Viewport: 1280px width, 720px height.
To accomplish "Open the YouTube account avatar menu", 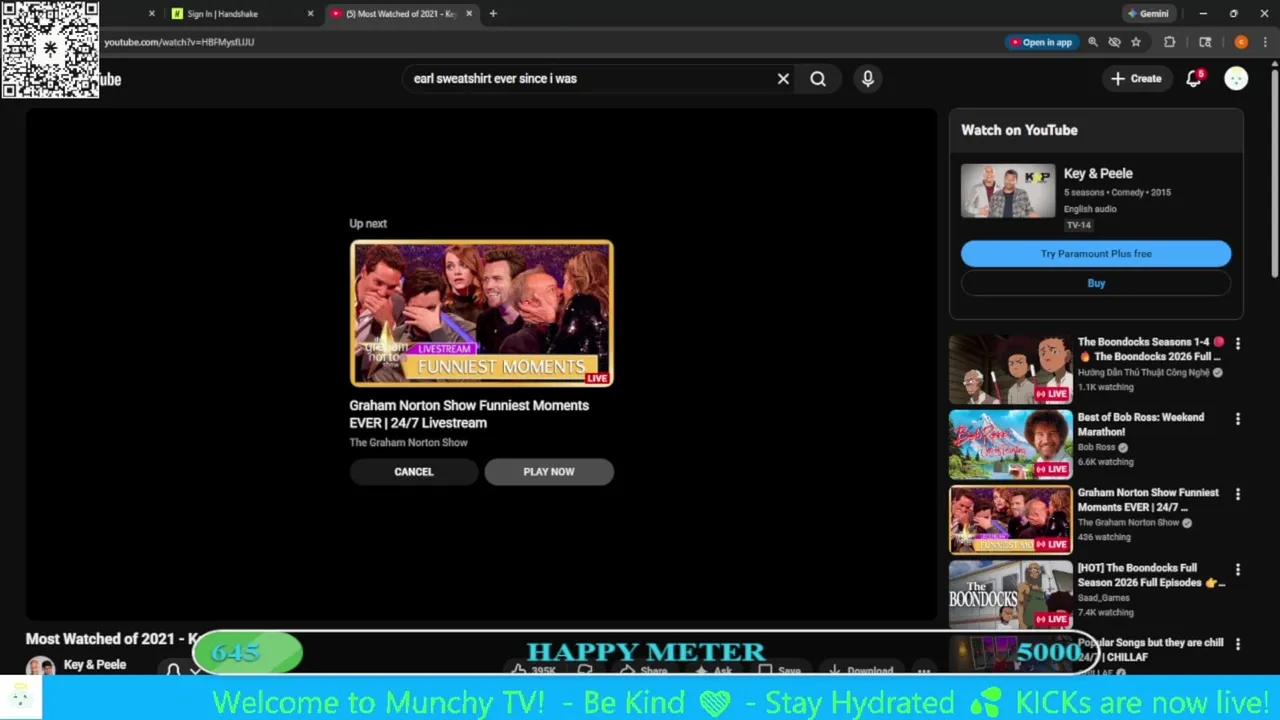I will (x=1236, y=79).
